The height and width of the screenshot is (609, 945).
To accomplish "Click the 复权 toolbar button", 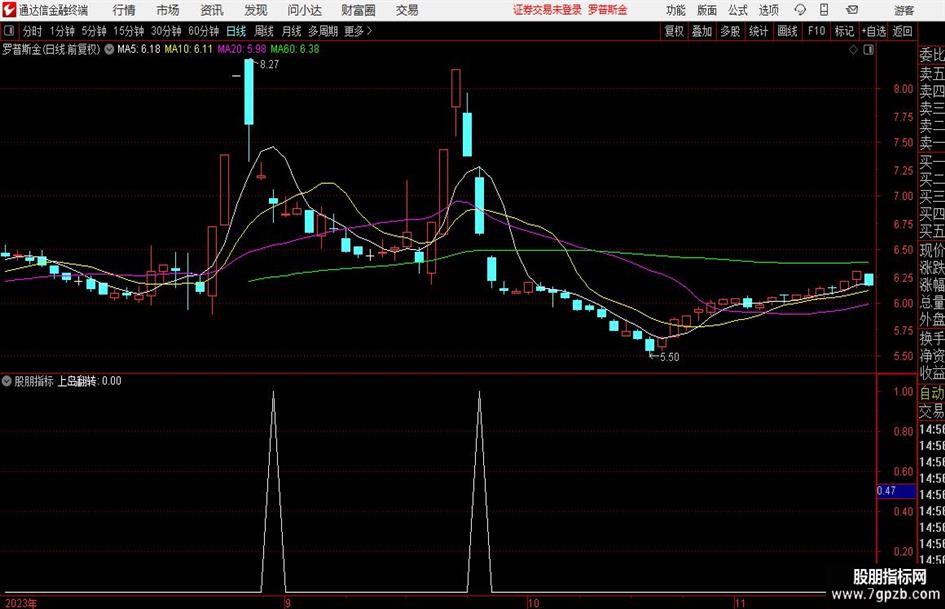I will click(674, 31).
